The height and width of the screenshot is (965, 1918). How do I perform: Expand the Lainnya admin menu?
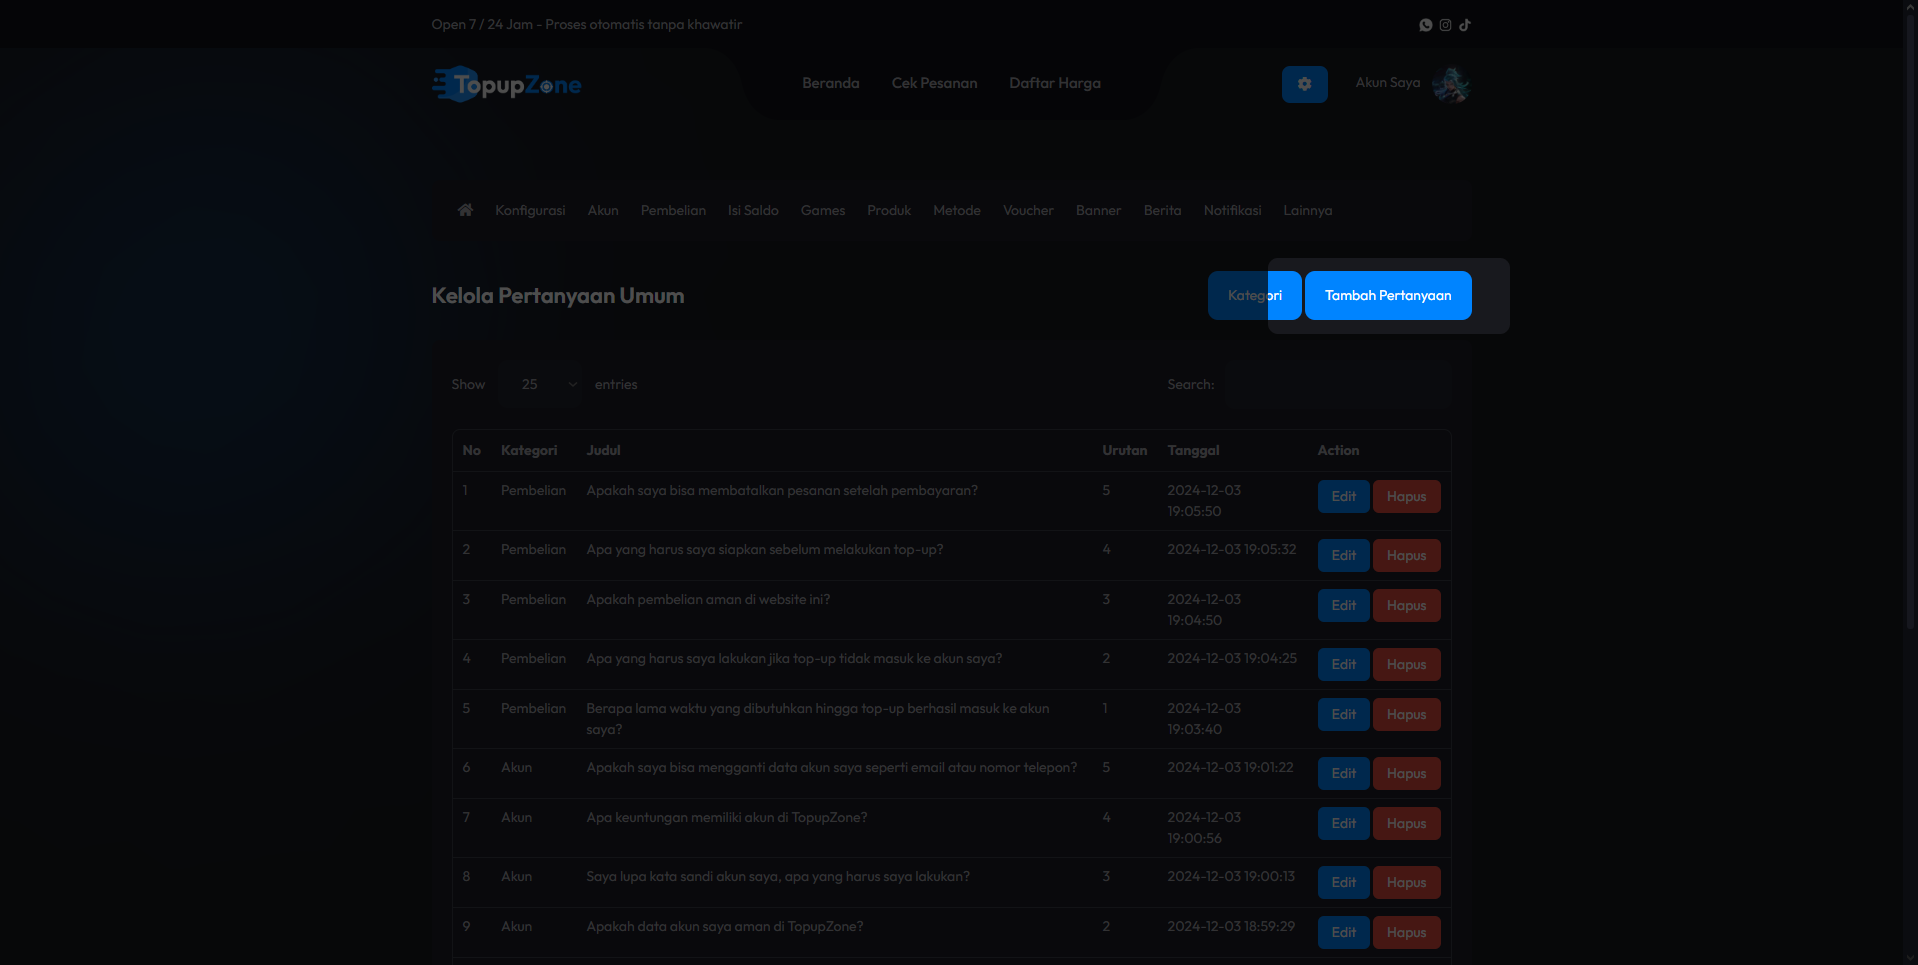(1307, 210)
